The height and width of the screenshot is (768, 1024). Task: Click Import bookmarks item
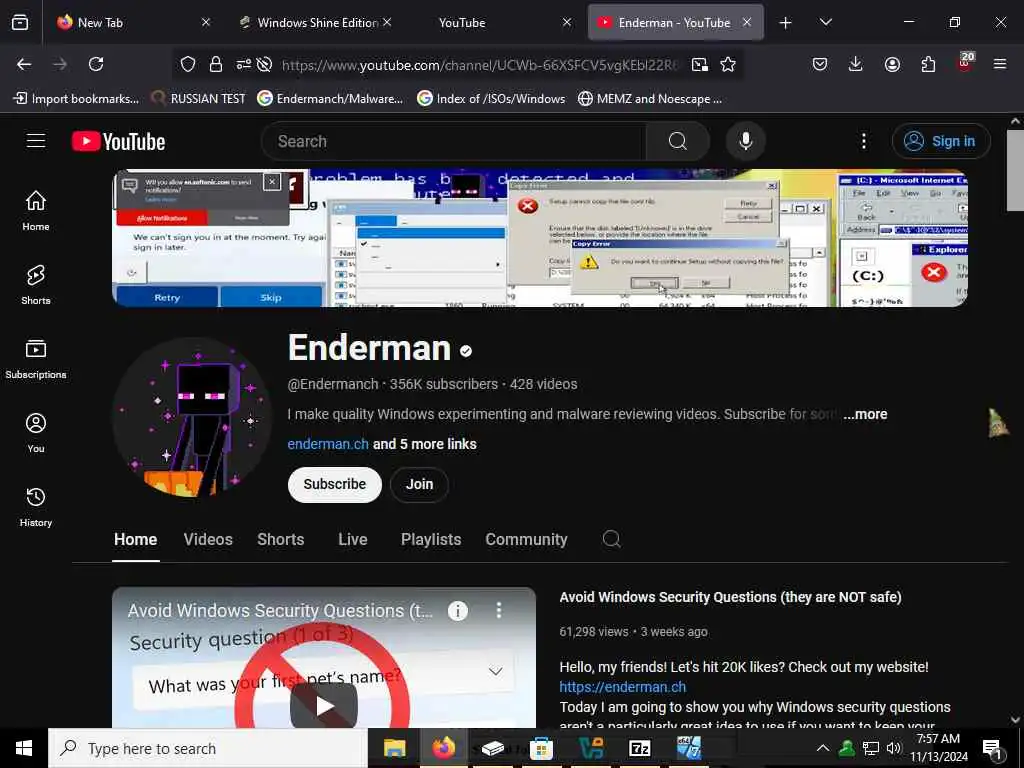pyautogui.click(x=76, y=99)
